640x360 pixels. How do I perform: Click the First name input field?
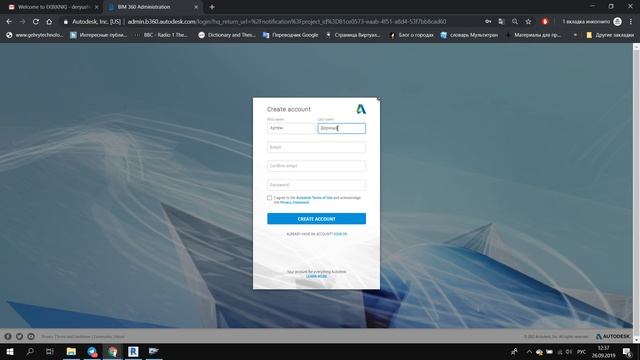coord(291,128)
